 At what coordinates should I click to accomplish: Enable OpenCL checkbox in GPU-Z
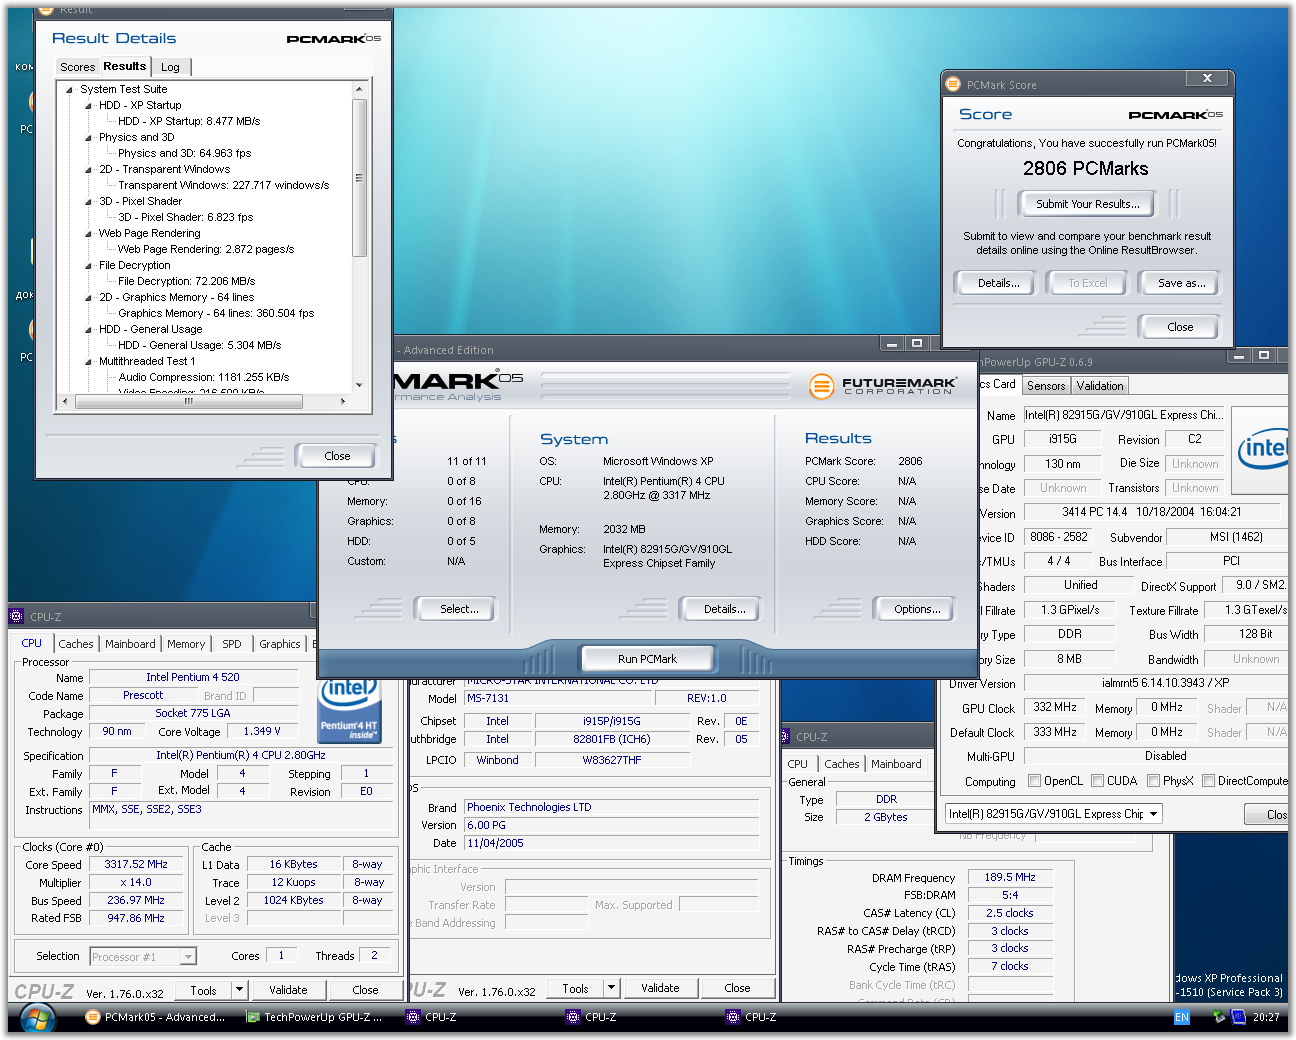tap(1035, 781)
